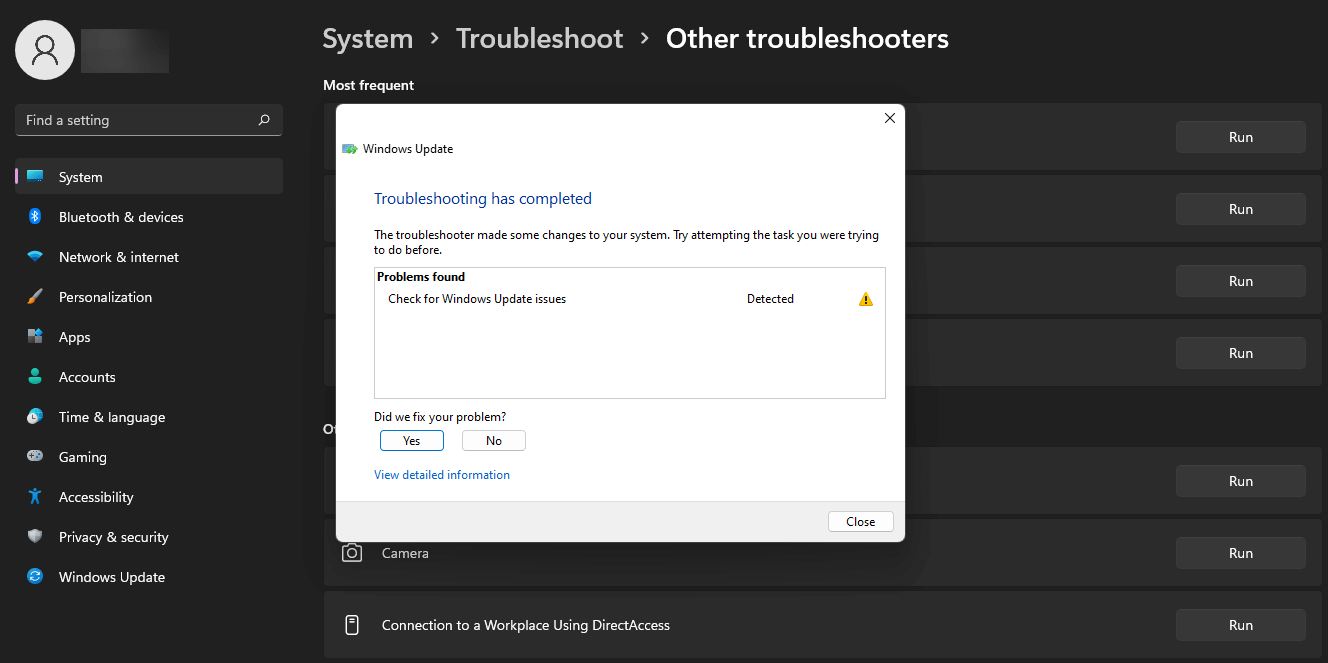Run the Camera troubleshooter
The image size is (1328, 663).
point(1241,553)
